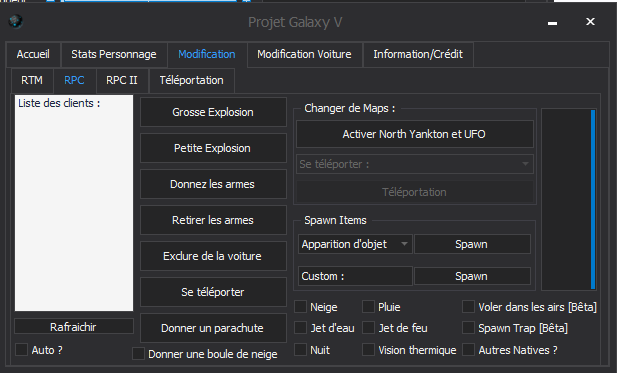Click the Custom input field
Viewport: 617px width, 373px height.
click(x=355, y=276)
